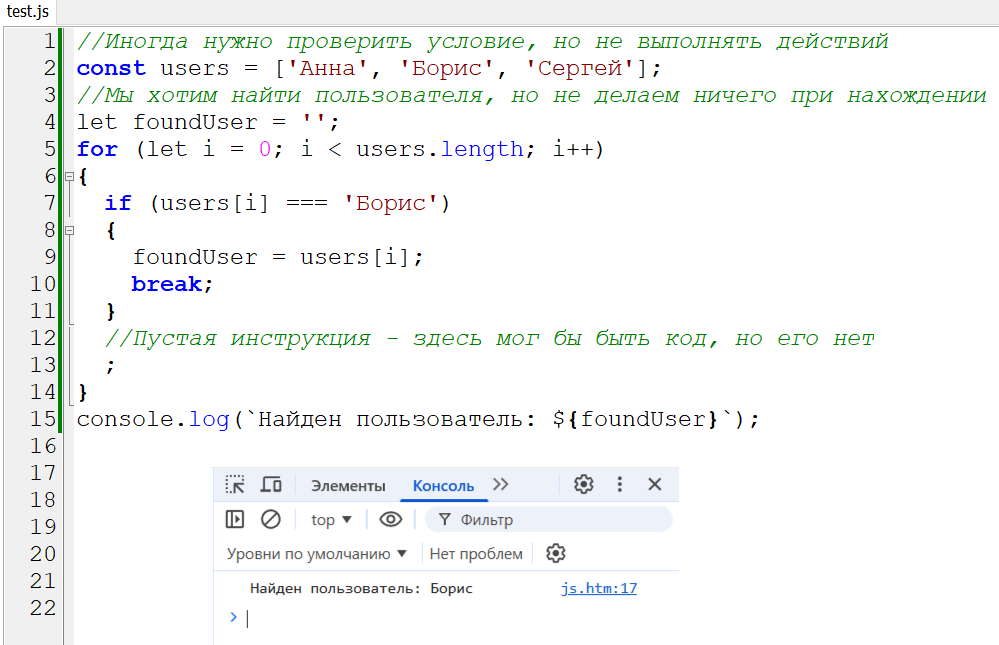This screenshot has height=645, width=999.
Task: Open the top context dropdown
Action: click(331, 520)
